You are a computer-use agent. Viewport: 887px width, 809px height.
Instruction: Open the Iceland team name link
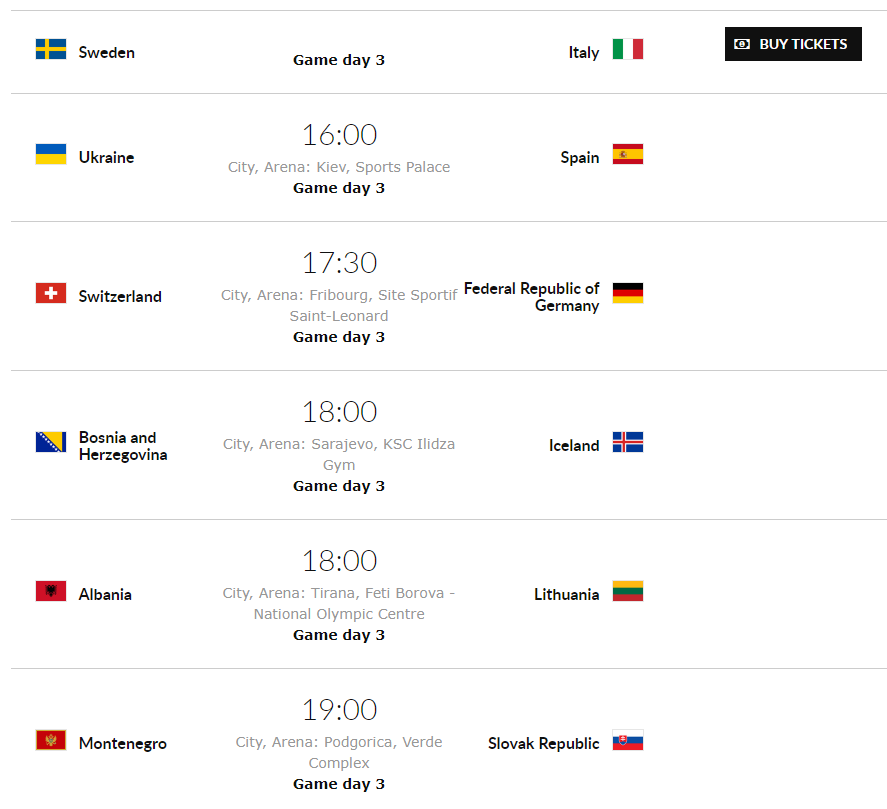tap(574, 446)
